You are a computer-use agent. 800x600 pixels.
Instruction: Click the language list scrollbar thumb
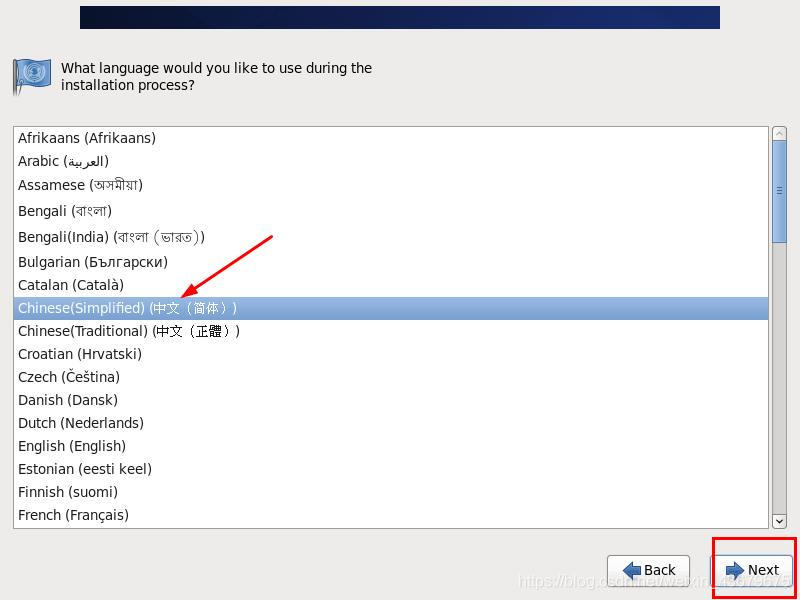pyautogui.click(x=779, y=191)
